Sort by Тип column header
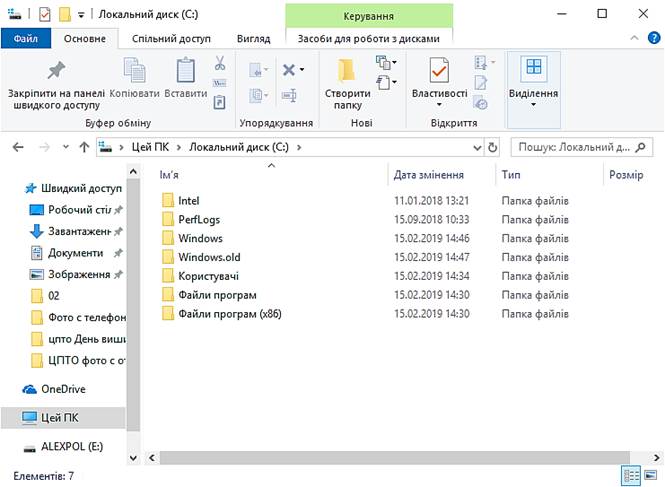The image size is (665, 487). (x=549, y=175)
